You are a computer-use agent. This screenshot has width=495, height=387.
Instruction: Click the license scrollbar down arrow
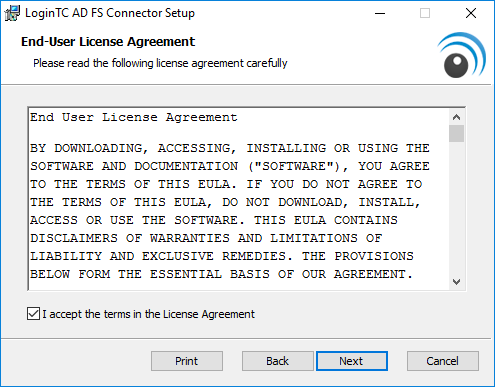pyautogui.click(x=456, y=282)
